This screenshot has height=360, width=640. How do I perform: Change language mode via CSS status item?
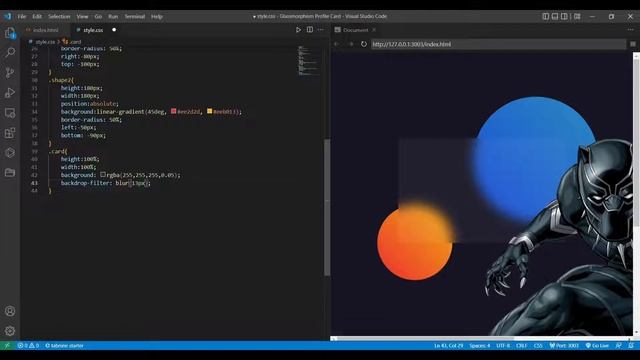538,345
